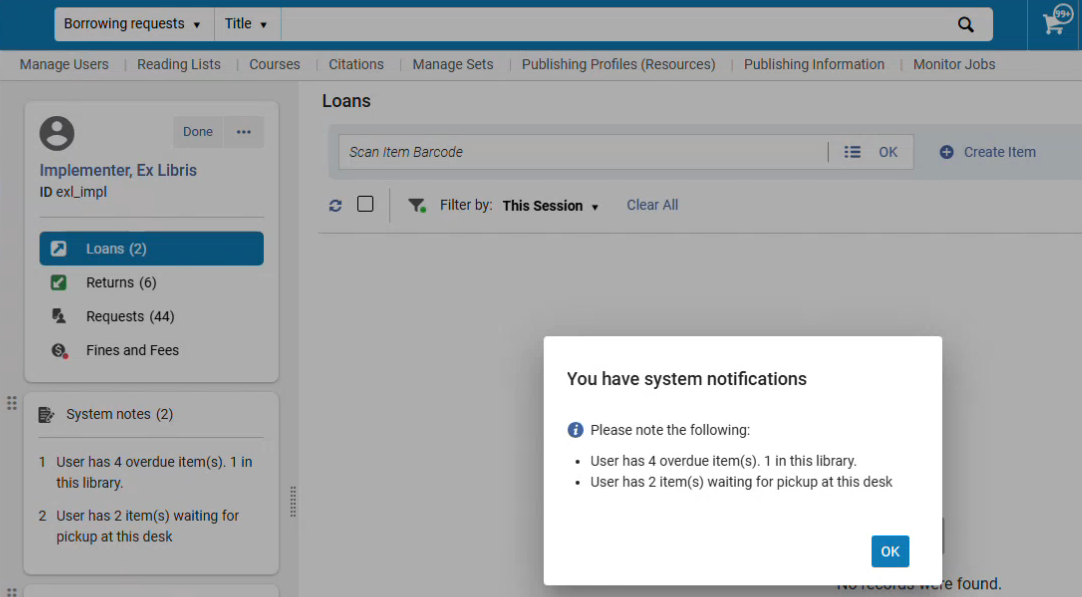Open Publishing Profiles (Resources) menu item

[x=618, y=64]
